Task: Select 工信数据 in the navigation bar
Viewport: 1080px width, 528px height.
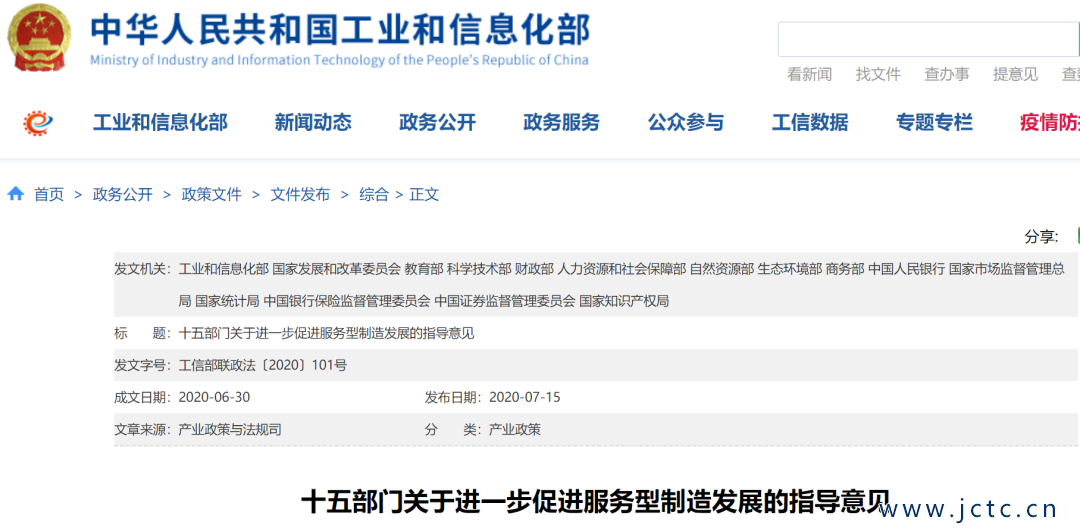Action: point(809,123)
